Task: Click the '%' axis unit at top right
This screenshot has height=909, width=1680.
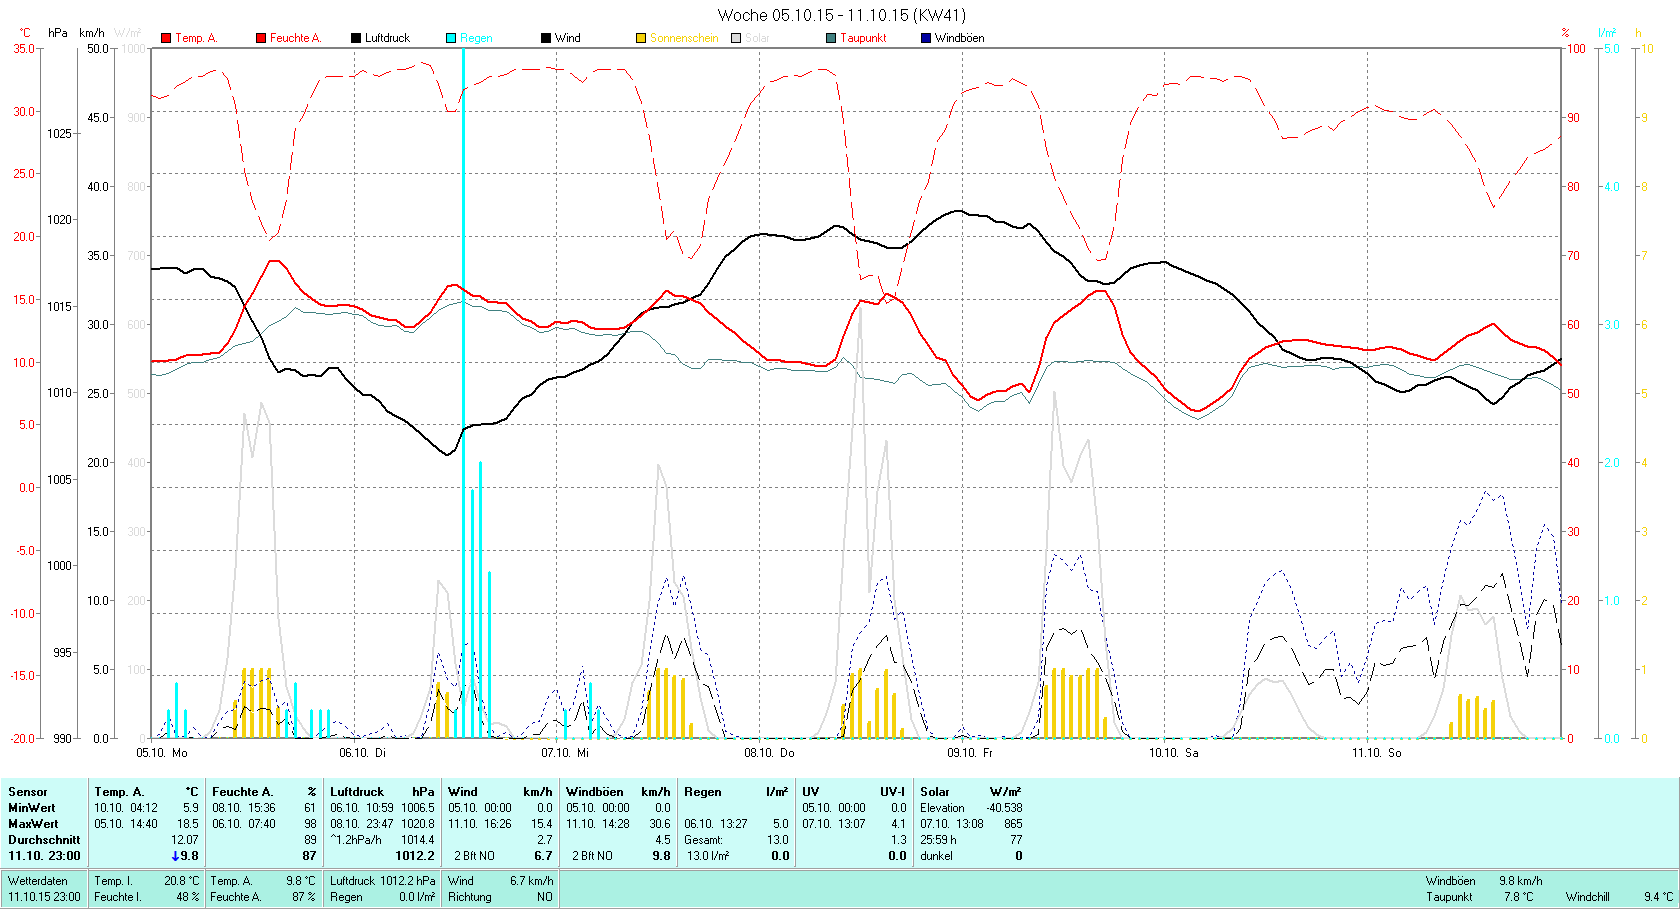Action: point(1566,33)
